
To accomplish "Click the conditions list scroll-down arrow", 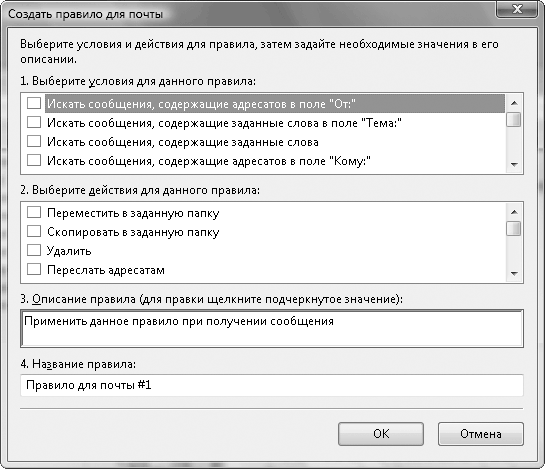I will tap(514, 164).
